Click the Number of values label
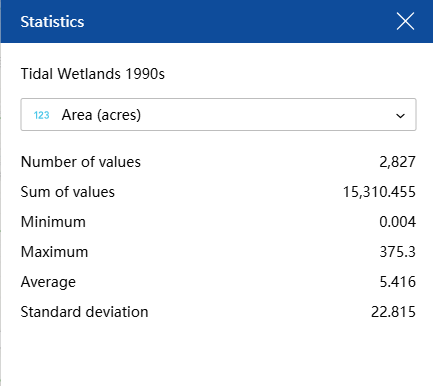The image size is (433, 386). click(81, 162)
